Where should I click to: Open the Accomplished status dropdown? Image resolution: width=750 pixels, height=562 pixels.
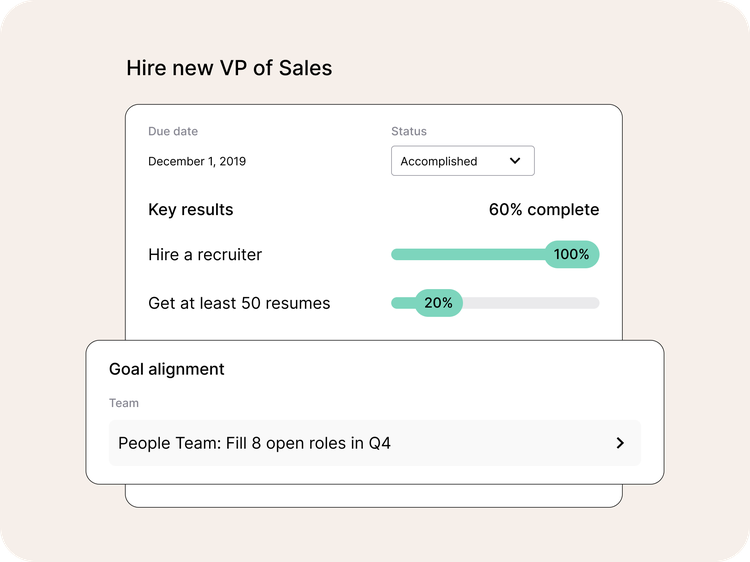[462, 161]
